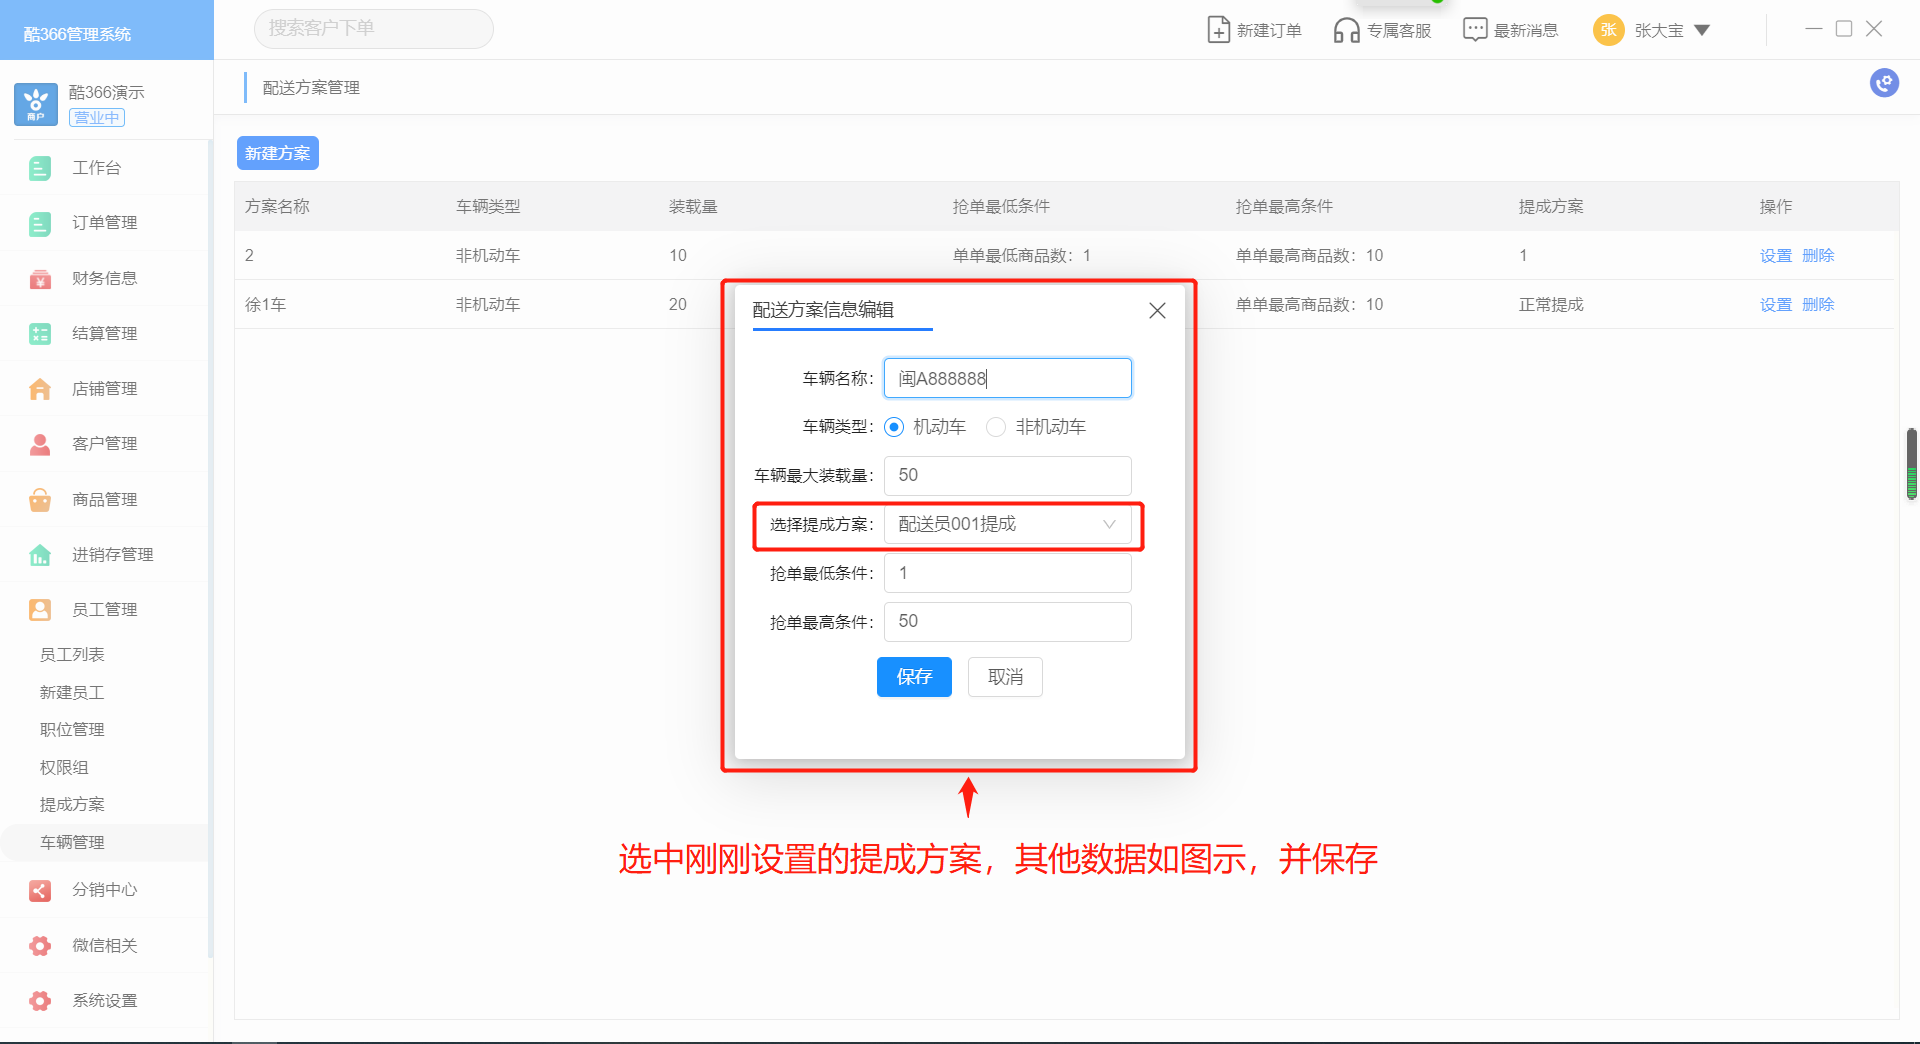Open latest messages chat icon
Viewport: 1920px width, 1044px height.
click(1474, 30)
